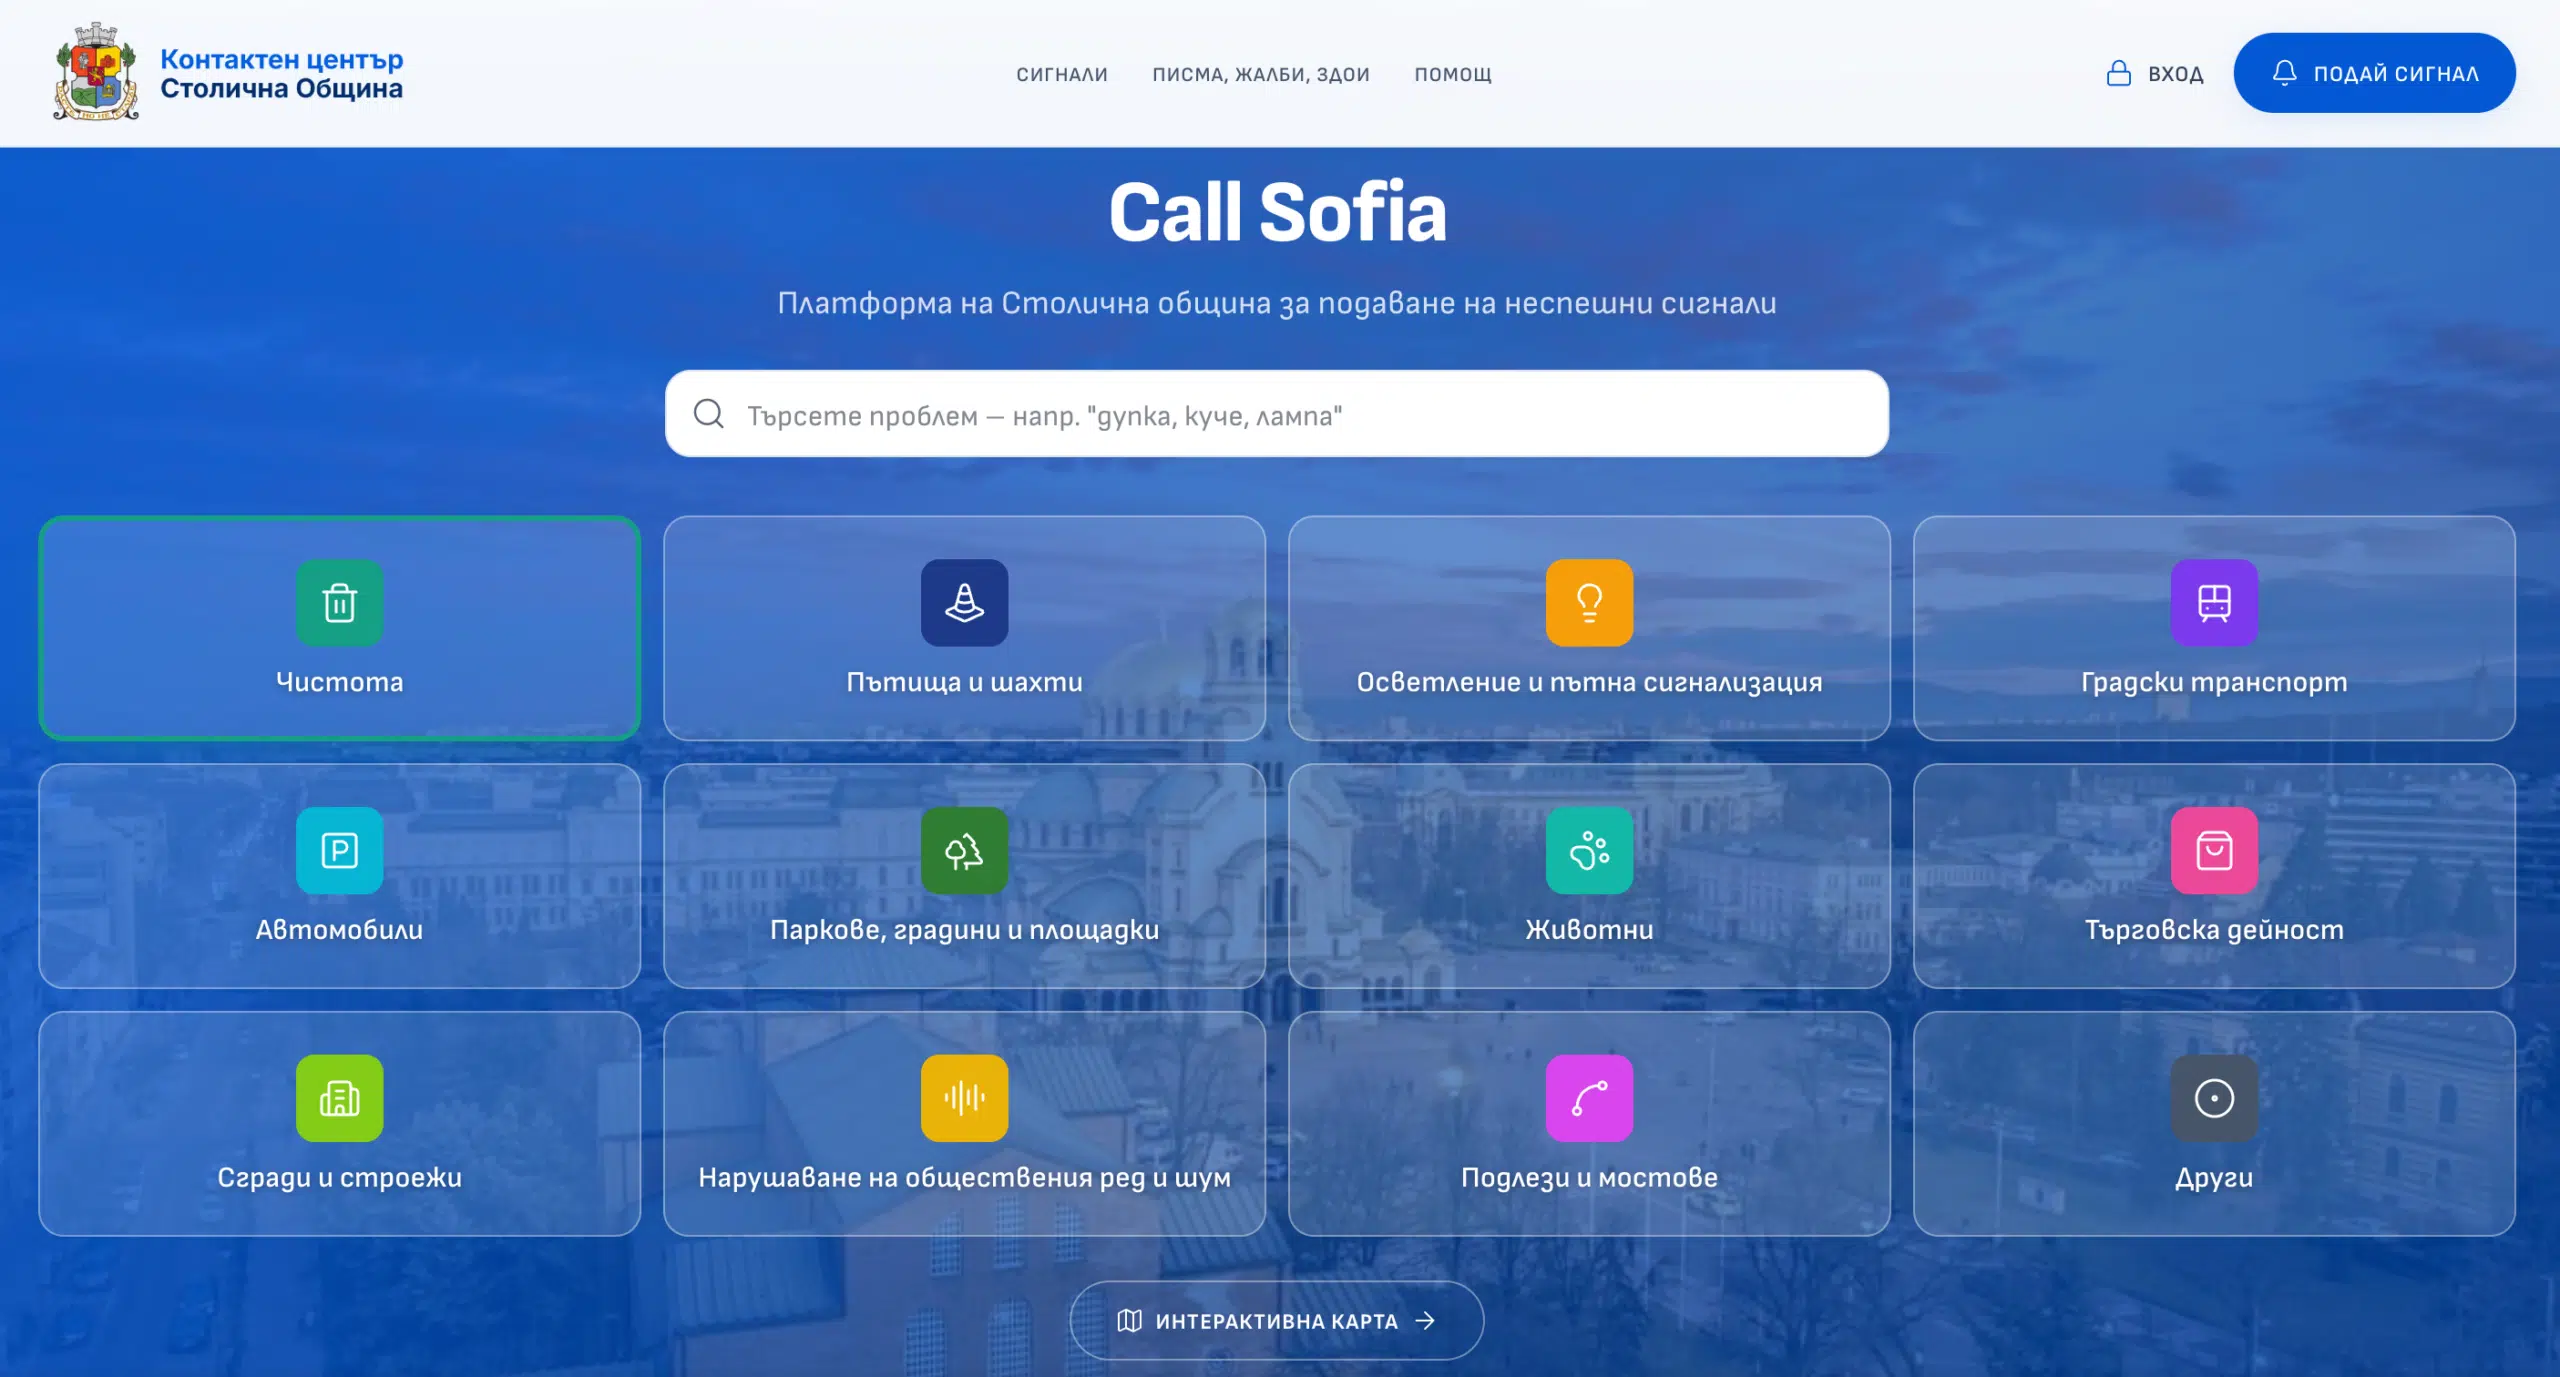Image resolution: width=2560 pixels, height=1377 pixels.
Task: Open the ИНТЕРАКТИВНА КАРТА button
Action: click(1276, 1321)
